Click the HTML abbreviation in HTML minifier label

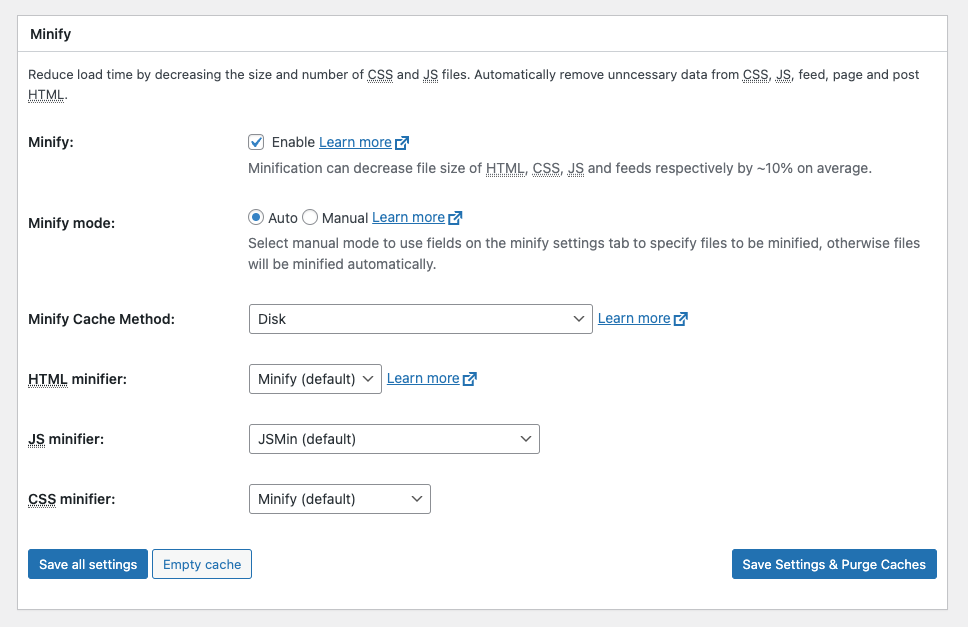coord(48,379)
